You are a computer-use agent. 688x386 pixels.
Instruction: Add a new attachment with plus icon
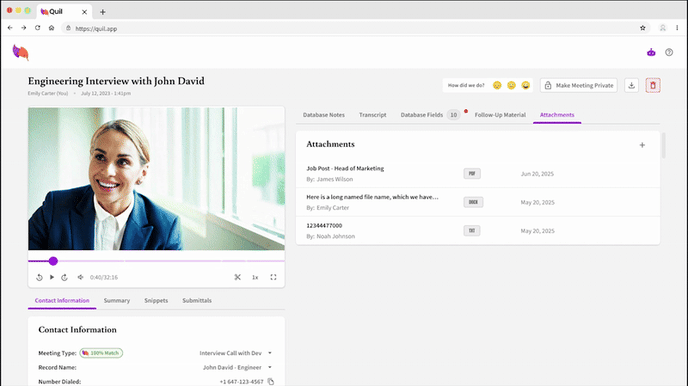[642, 145]
